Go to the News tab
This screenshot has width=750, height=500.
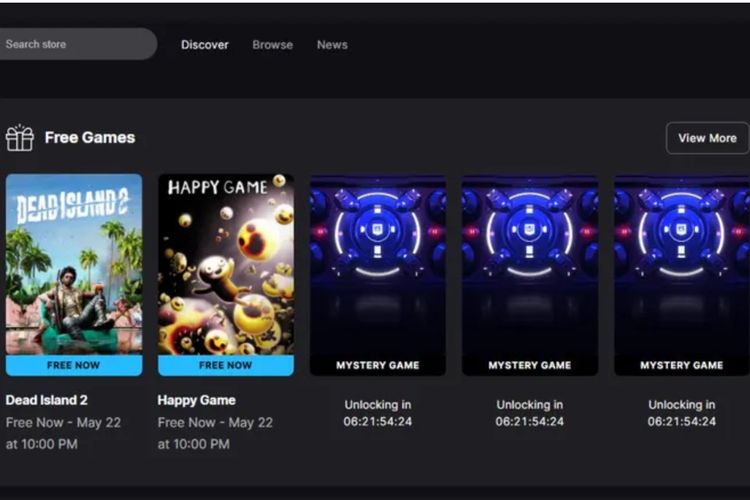pos(332,45)
